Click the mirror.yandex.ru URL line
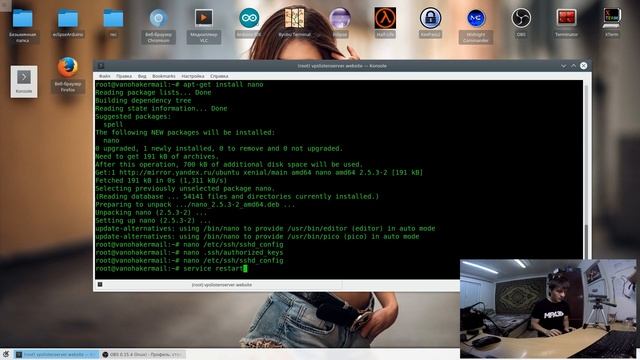Viewport: 640px width, 360px height. (x=259, y=173)
